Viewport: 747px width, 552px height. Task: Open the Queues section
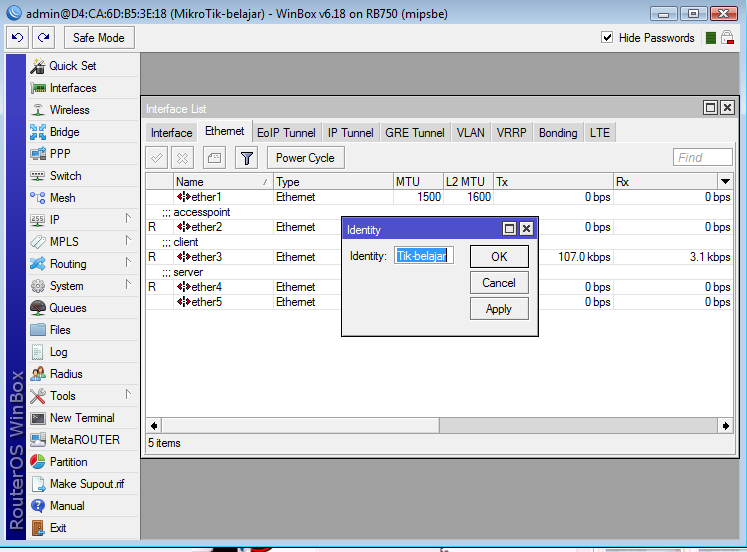click(x=83, y=308)
